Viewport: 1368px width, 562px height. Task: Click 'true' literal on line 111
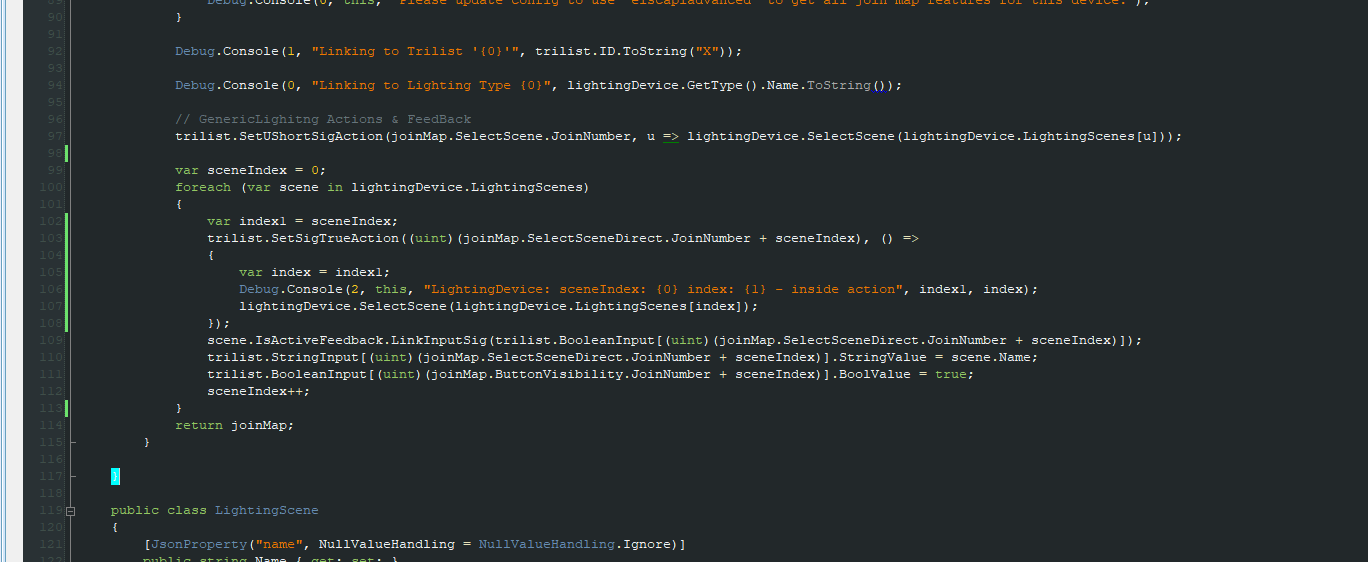(951, 374)
